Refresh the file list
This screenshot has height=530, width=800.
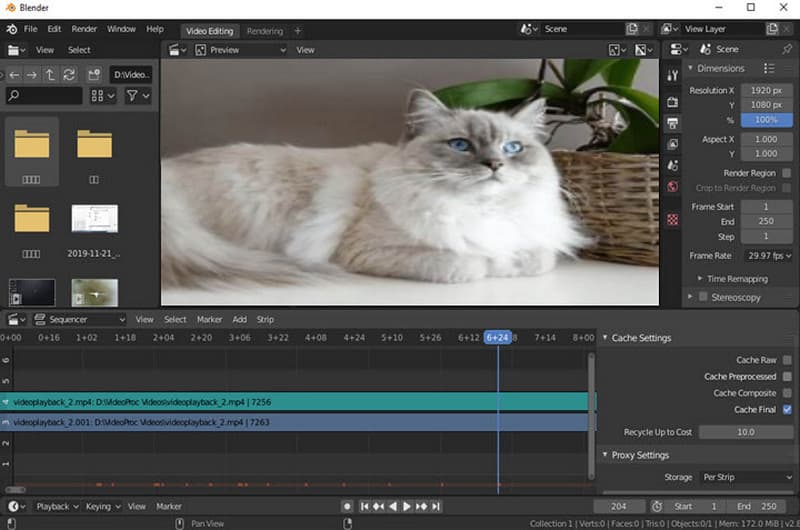tap(69, 75)
